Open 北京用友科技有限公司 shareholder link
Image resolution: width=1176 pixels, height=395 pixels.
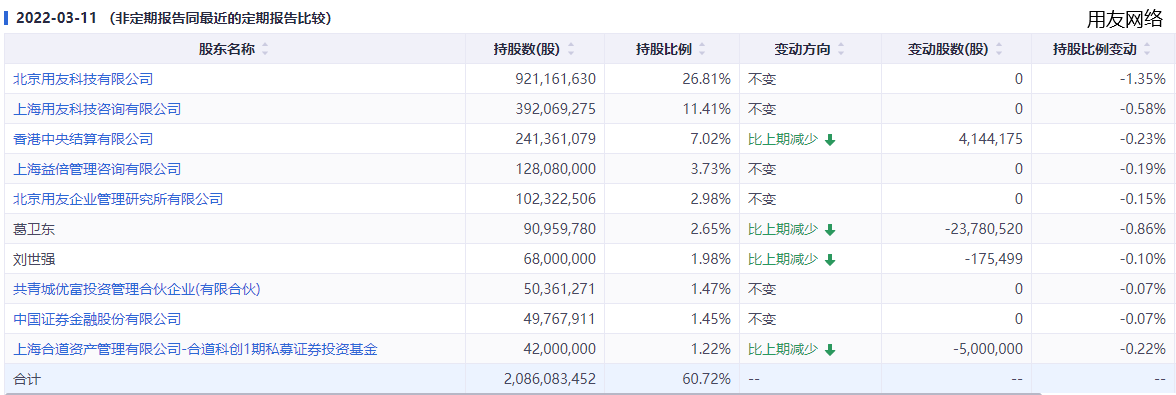83,79
